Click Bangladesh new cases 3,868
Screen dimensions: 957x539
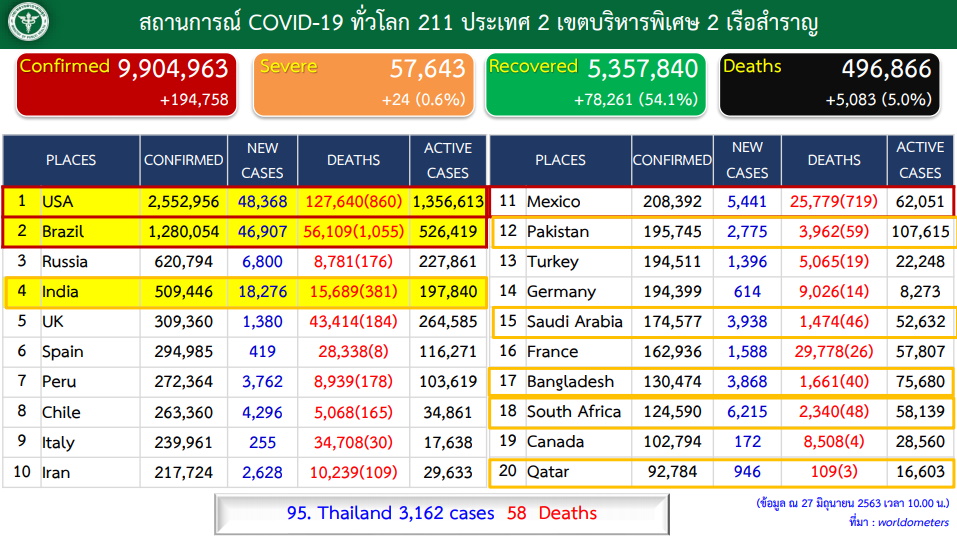click(x=747, y=382)
